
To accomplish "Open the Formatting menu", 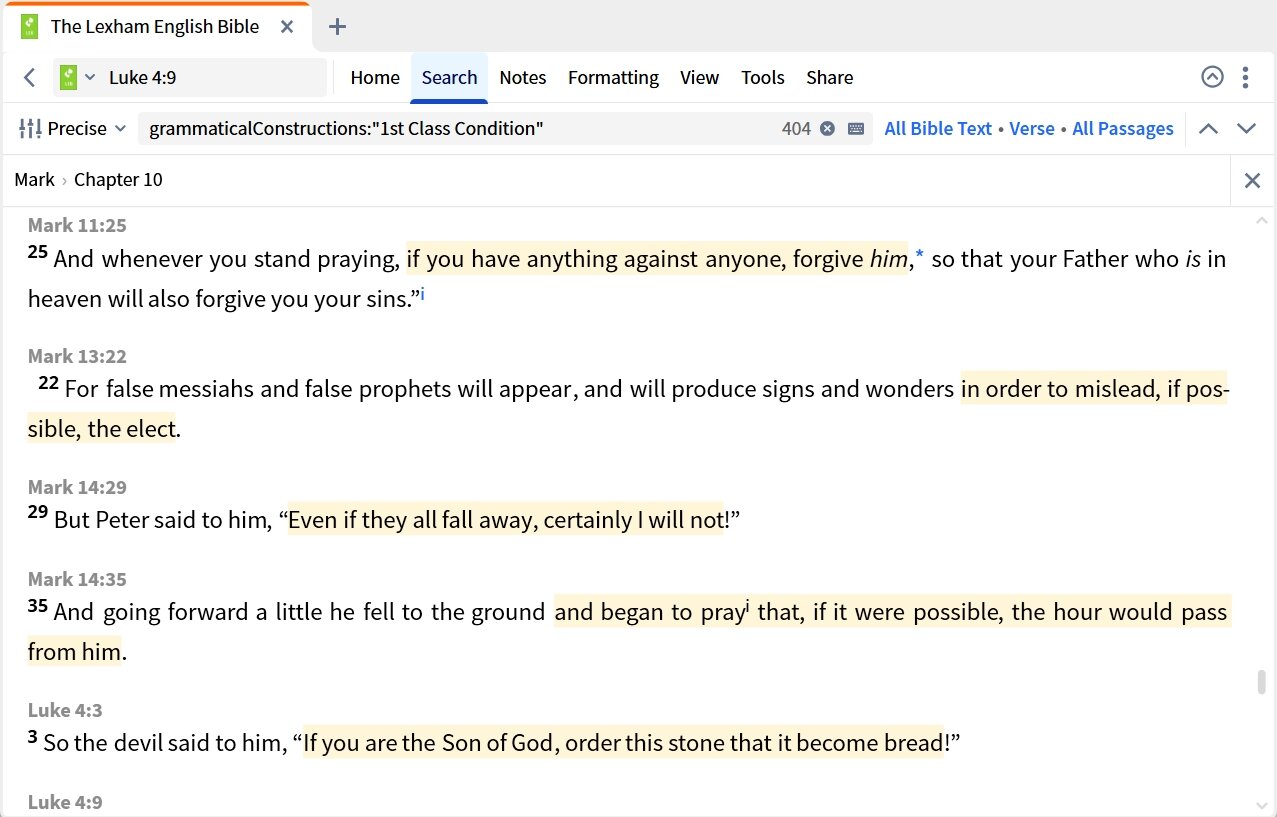I will tap(613, 77).
